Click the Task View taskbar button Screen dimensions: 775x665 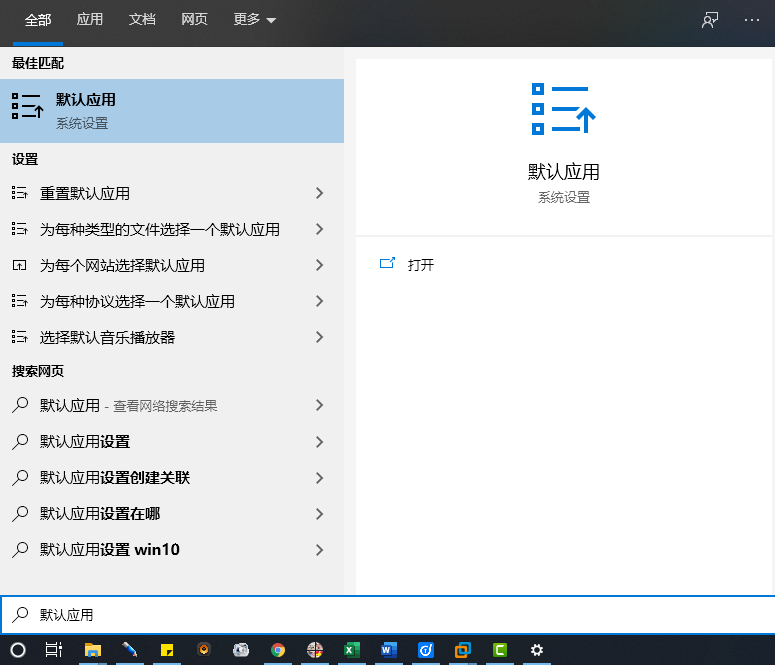pyautogui.click(x=54, y=650)
